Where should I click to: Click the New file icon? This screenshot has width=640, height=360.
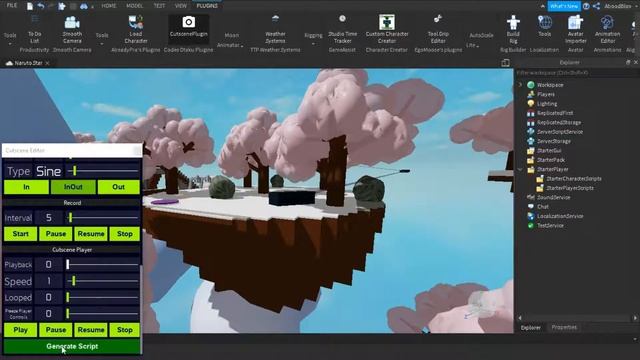pos(30,6)
